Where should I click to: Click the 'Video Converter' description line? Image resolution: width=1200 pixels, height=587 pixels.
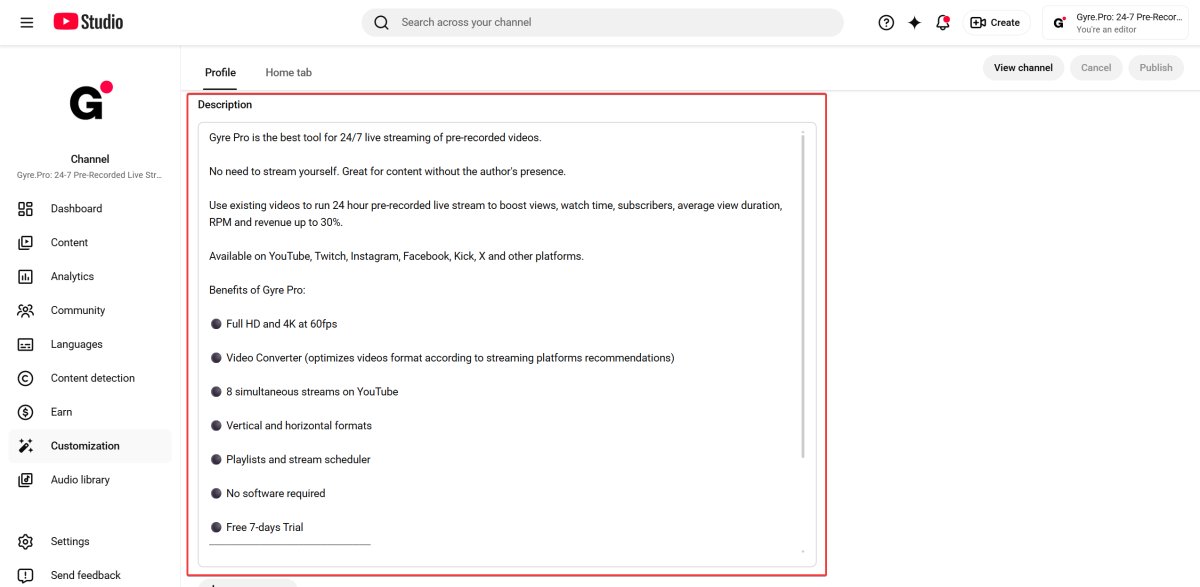(x=442, y=358)
